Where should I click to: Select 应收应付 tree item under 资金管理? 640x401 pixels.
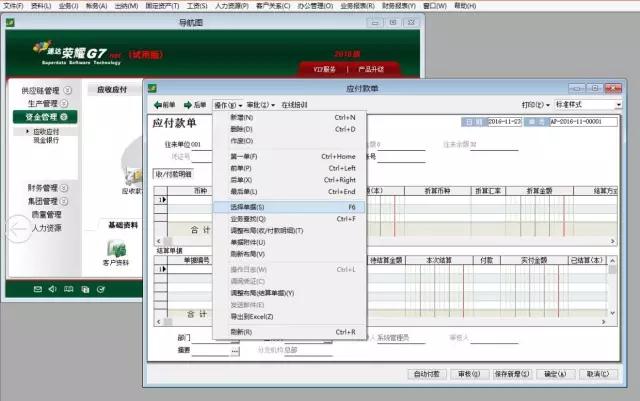[46, 131]
